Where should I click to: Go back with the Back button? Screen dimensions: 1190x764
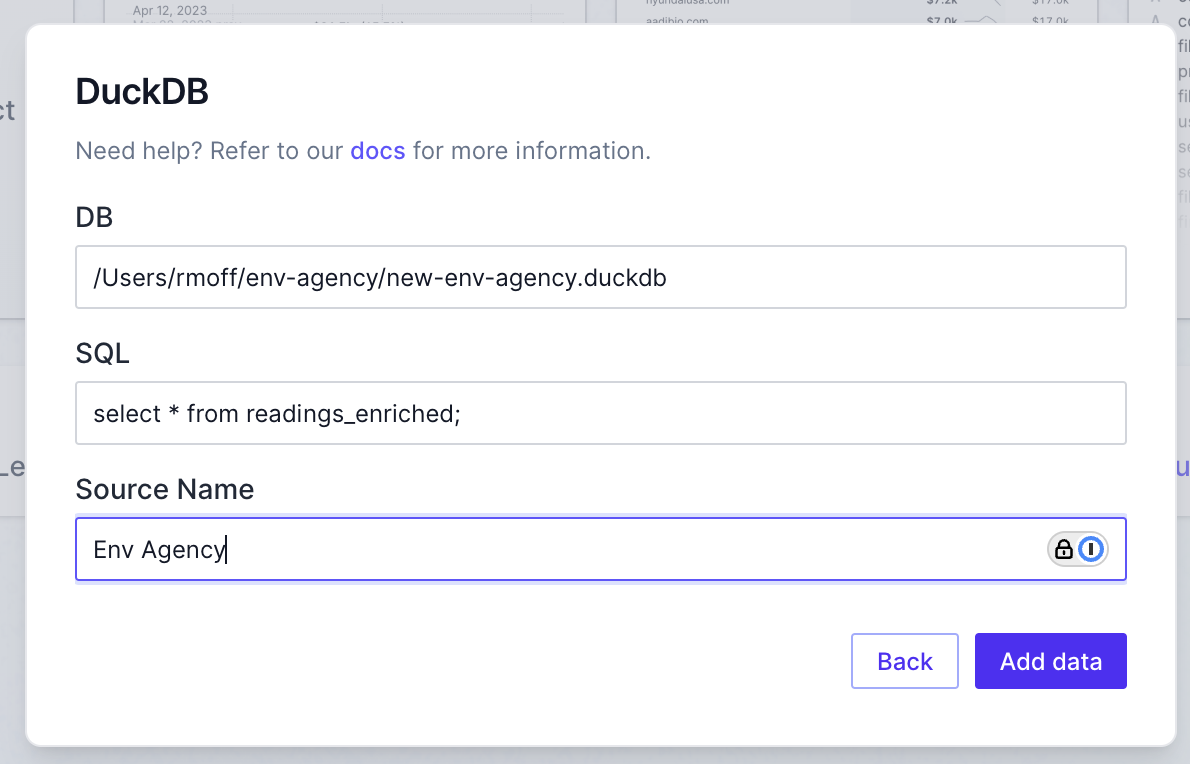tap(904, 661)
